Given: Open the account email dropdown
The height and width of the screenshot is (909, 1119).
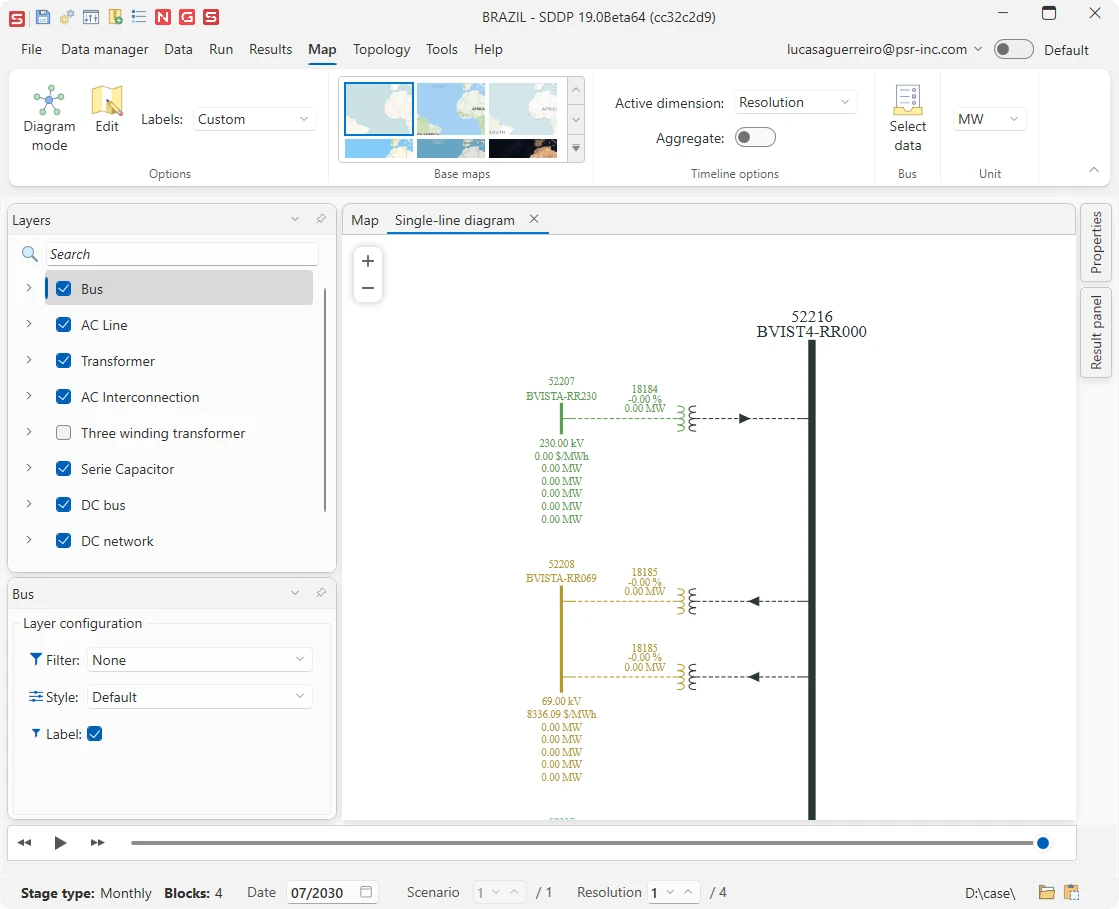Looking at the screenshot, I should [978, 49].
